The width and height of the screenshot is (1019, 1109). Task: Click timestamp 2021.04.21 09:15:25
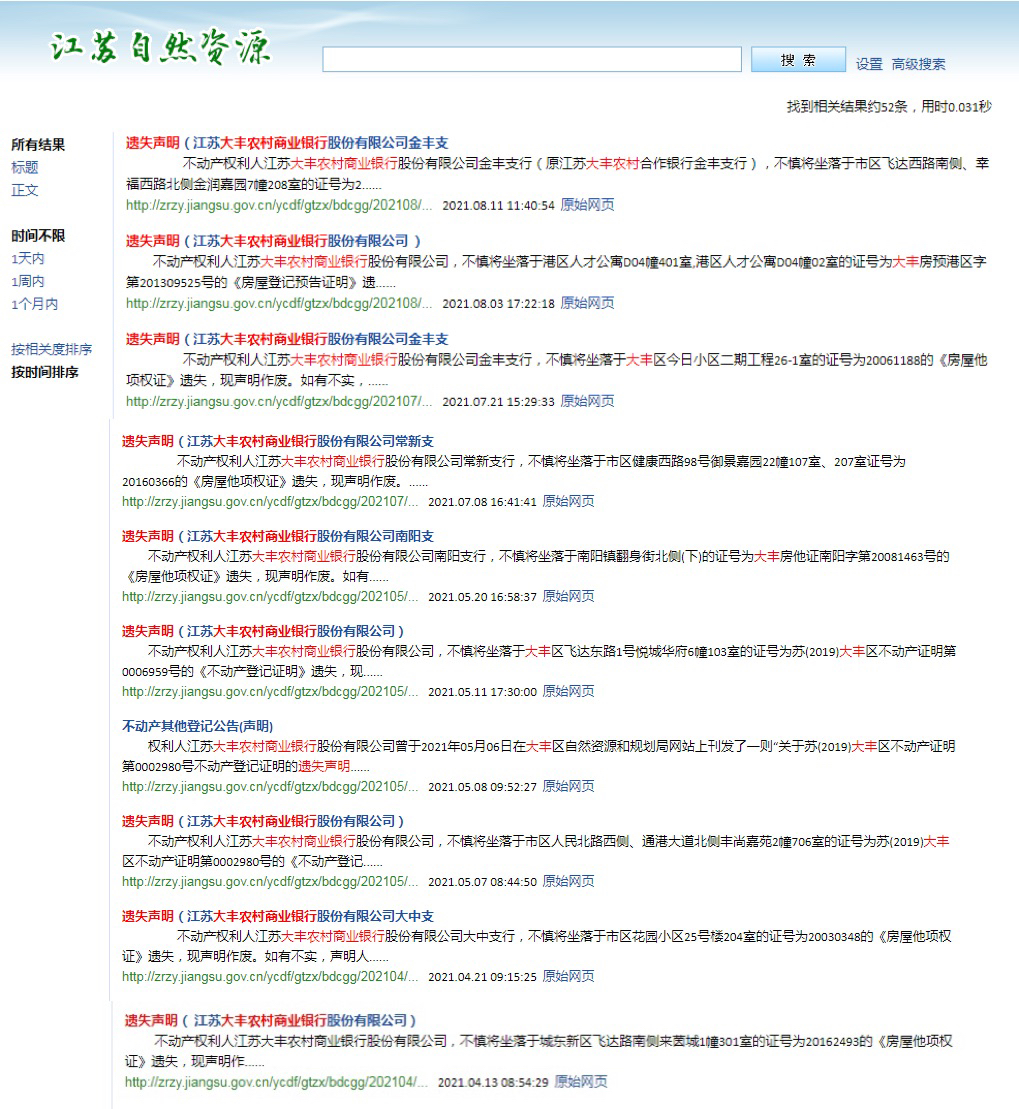pyautogui.click(x=482, y=977)
